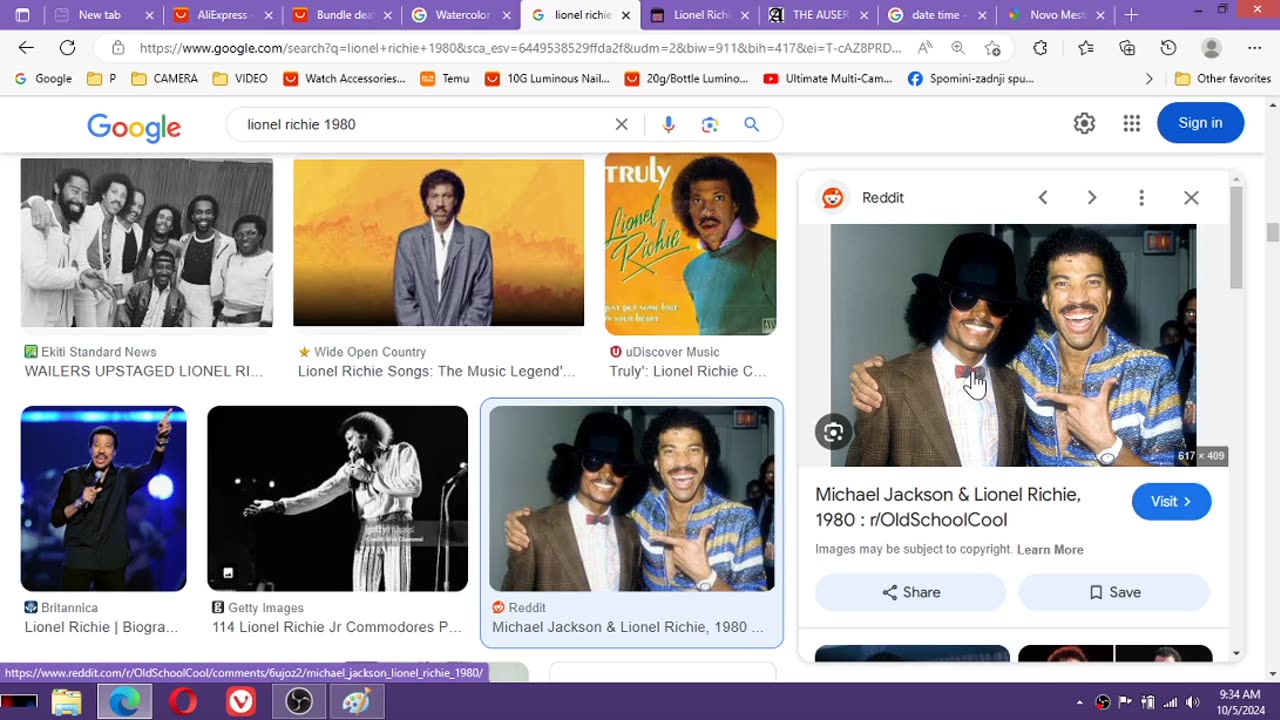Open the preview panel three-dot menu
The height and width of the screenshot is (720, 1280).
[x=1141, y=198]
